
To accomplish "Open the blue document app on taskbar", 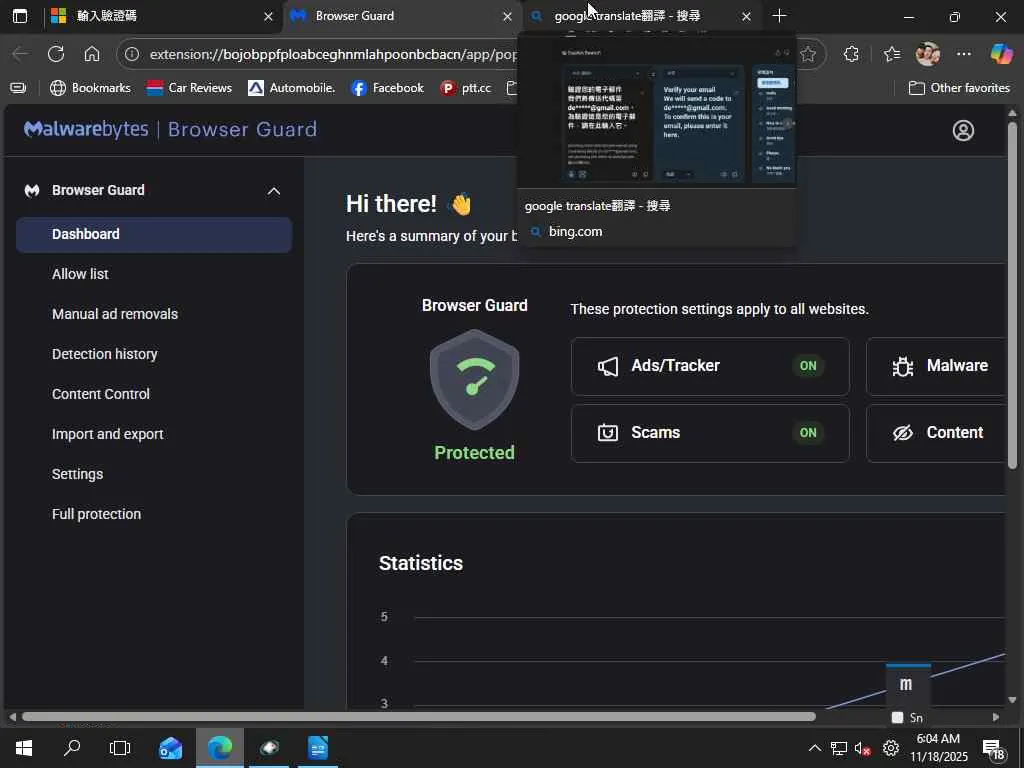I will [318, 748].
